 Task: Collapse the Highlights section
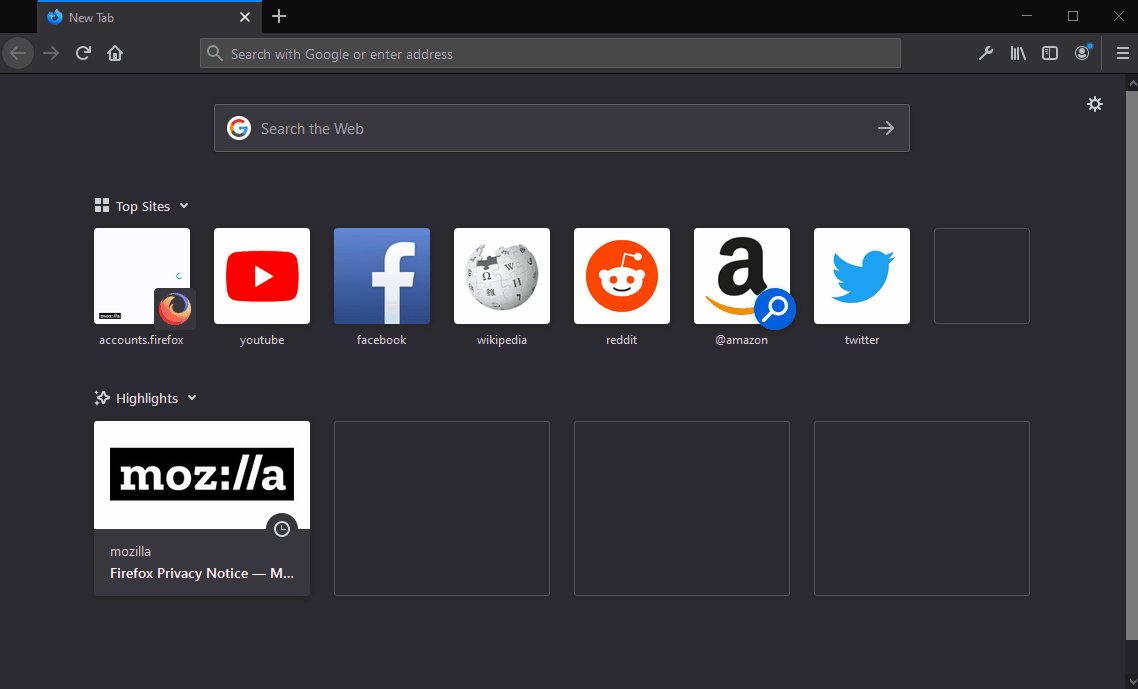tap(191, 398)
